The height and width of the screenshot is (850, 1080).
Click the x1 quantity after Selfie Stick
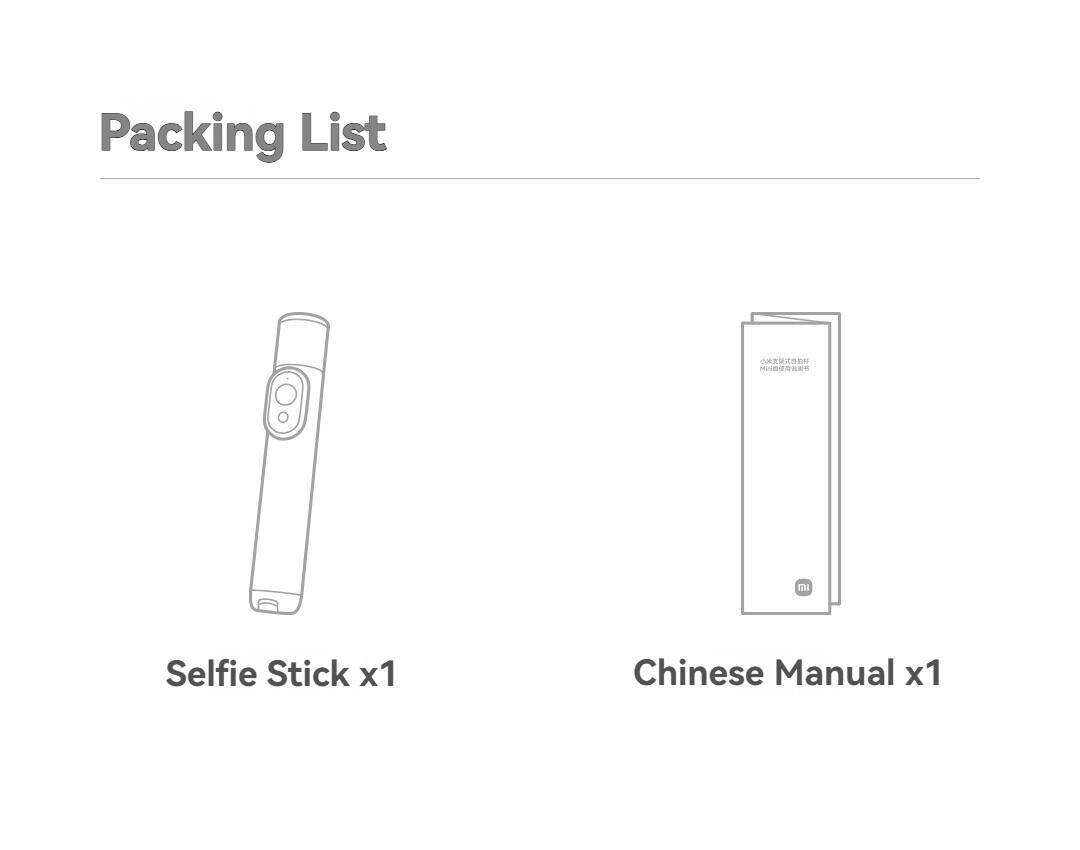click(x=378, y=674)
